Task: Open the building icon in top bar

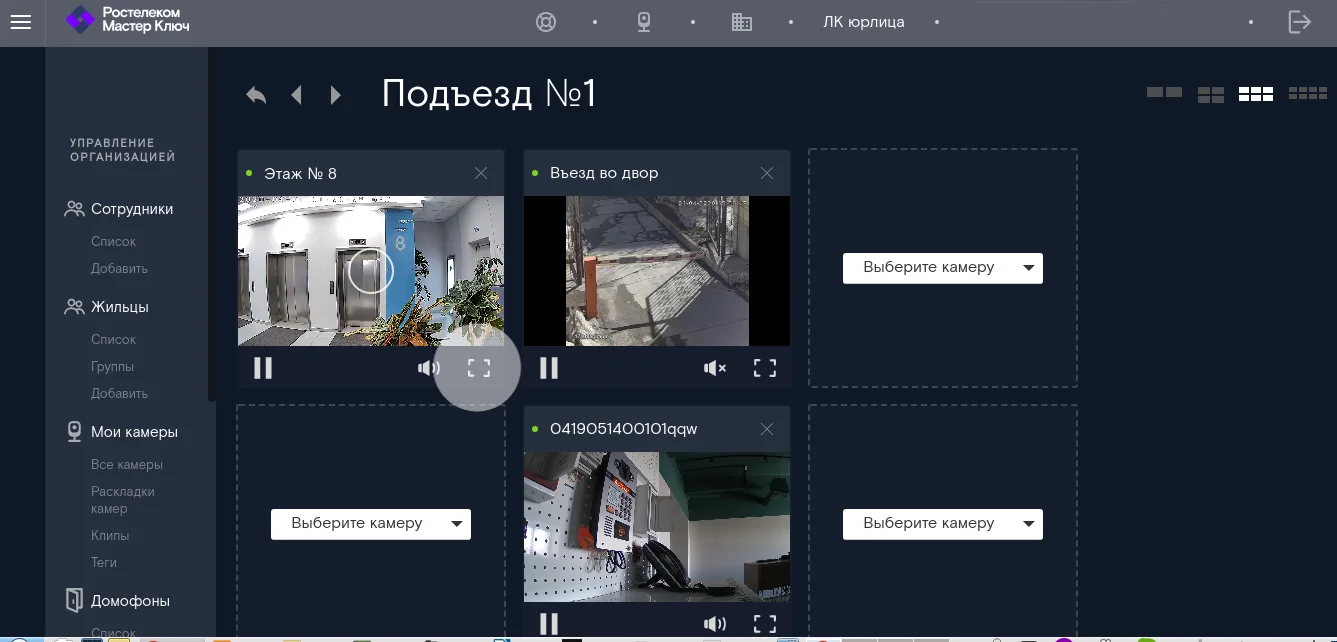Action: pos(742,22)
